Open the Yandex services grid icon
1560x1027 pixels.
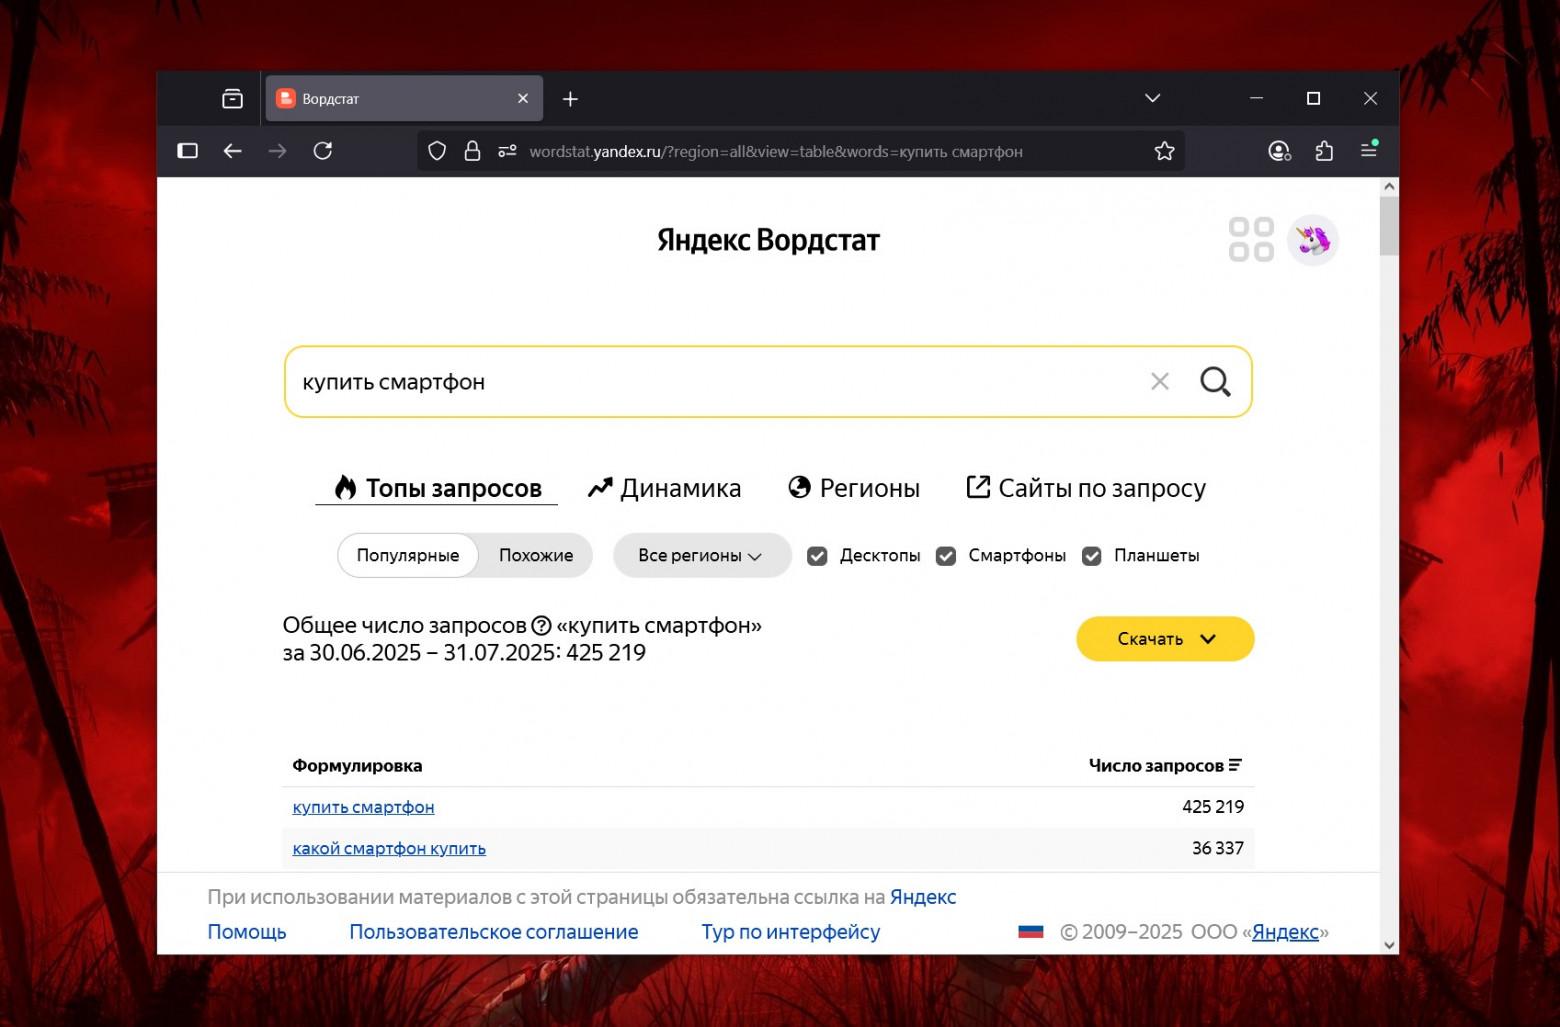tap(1250, 239)
